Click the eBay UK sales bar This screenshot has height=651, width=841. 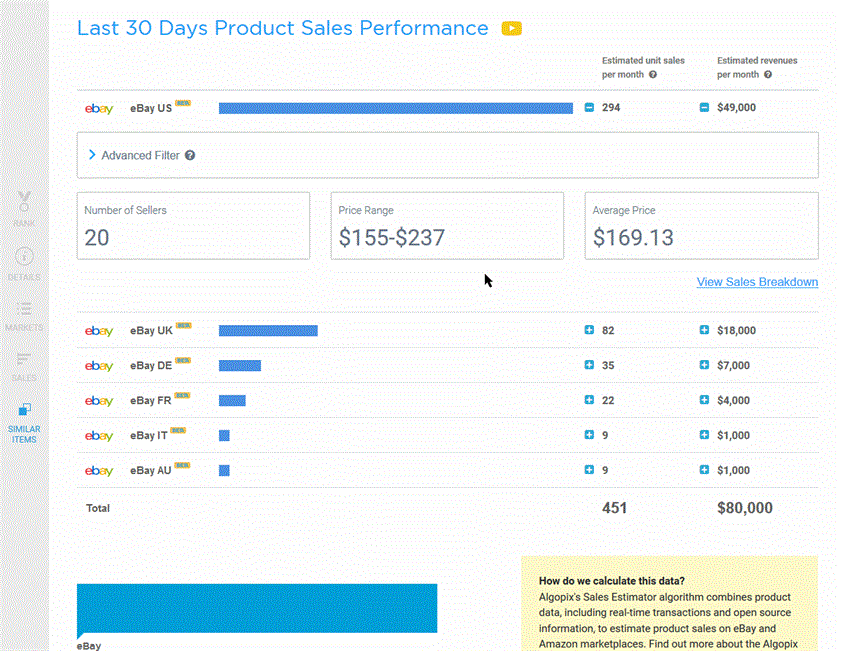[x=268, y=330]
